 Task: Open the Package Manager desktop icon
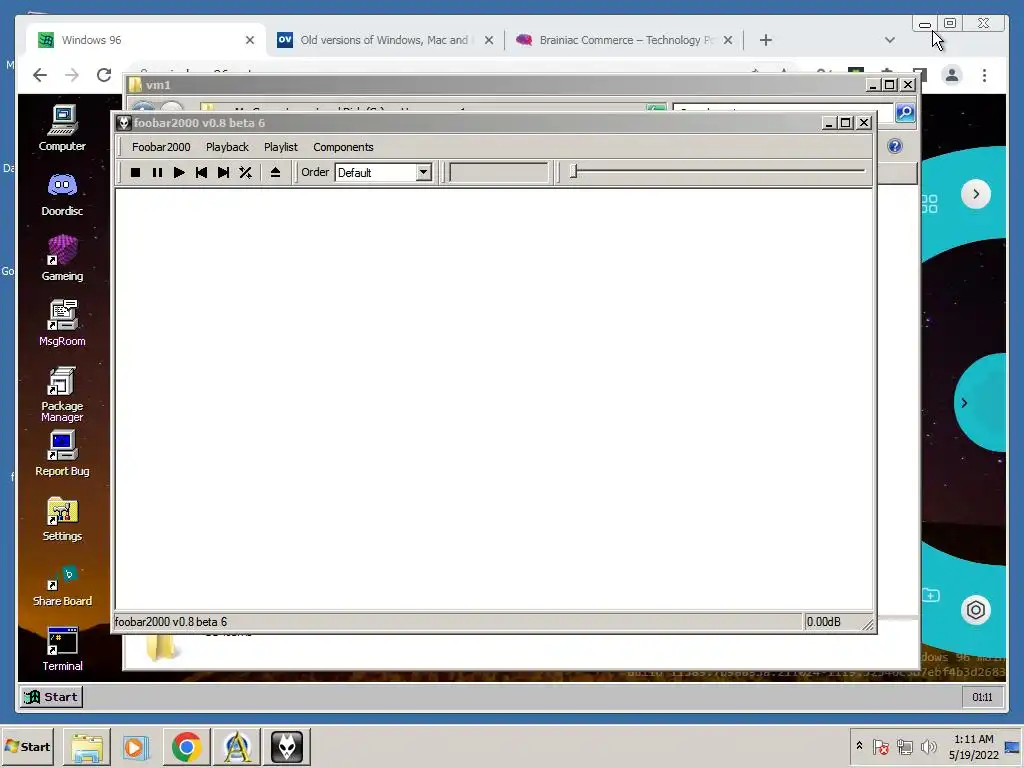pyautogui.click(x=62, y=394)
